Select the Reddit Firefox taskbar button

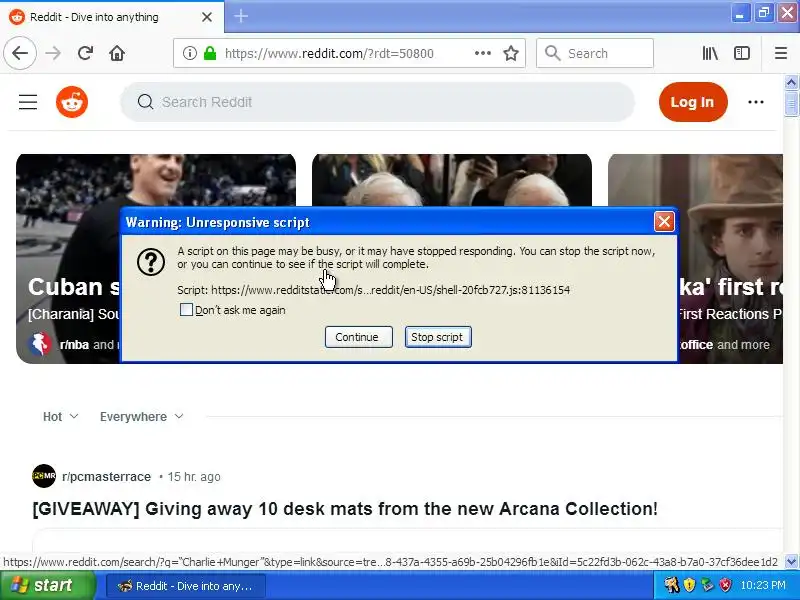point(186,586)
